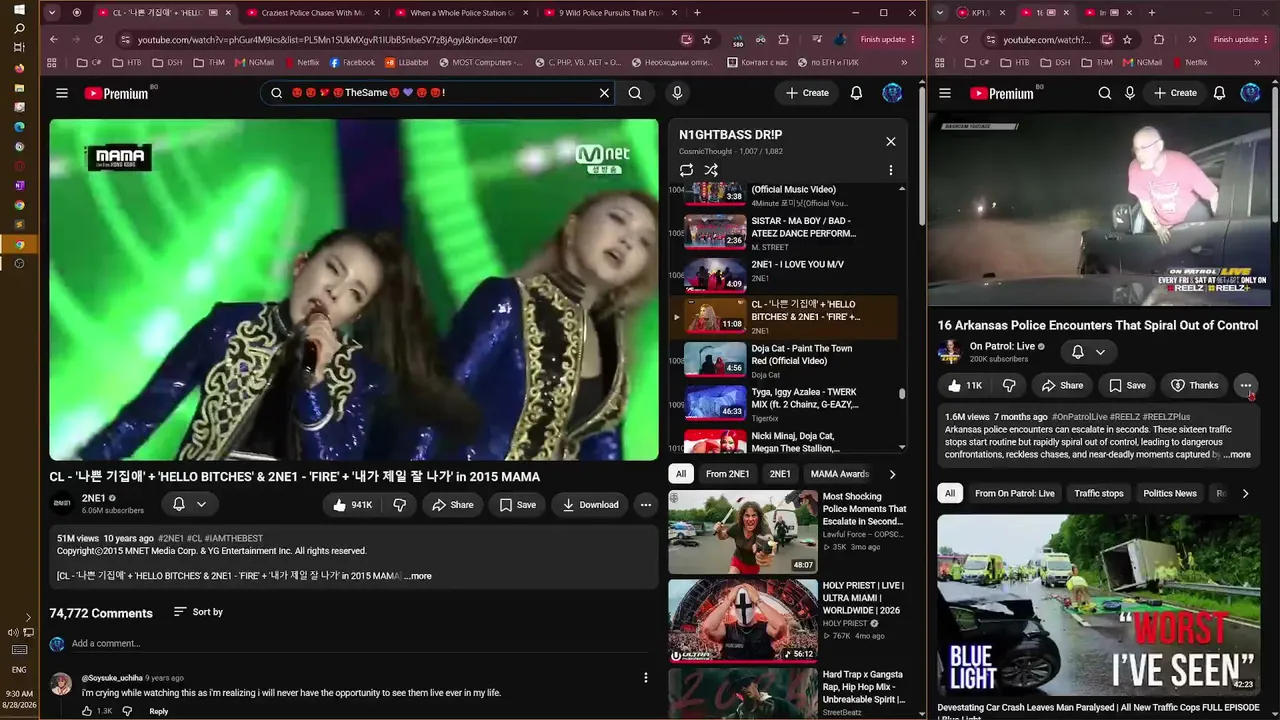Open the comments Sort by menu
Image resolution: width=1280 pixels, height=720 pixels.
click(x=198, y=612)
